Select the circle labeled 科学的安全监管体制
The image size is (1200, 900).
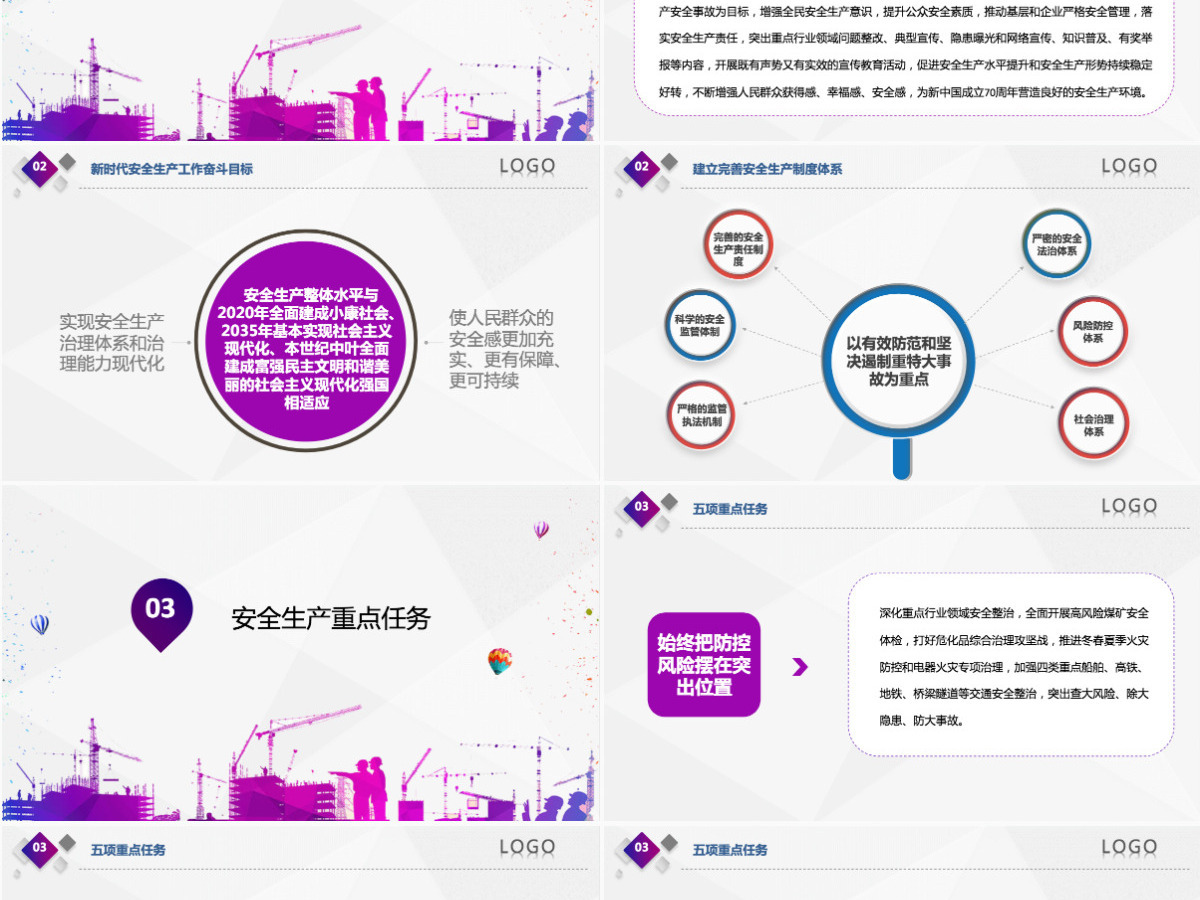tap(699, 323)
